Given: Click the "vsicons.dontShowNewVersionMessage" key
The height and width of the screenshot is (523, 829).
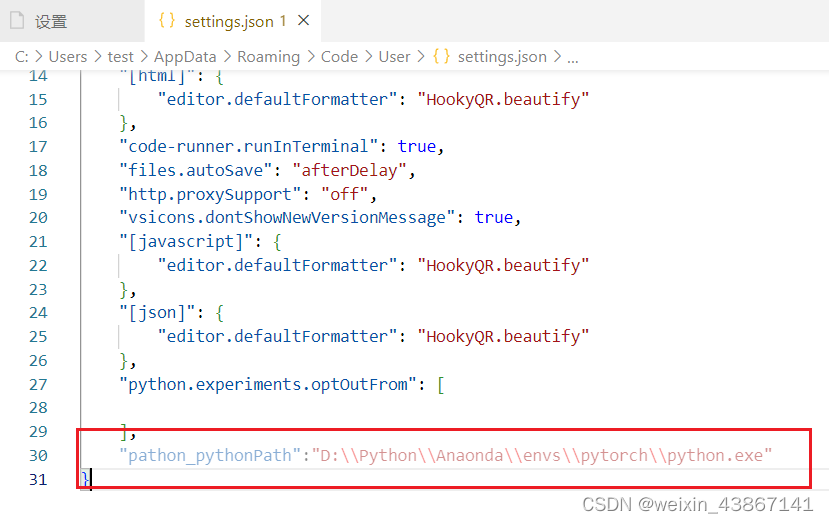Looking at the screenshot, I should coord(287,218).
